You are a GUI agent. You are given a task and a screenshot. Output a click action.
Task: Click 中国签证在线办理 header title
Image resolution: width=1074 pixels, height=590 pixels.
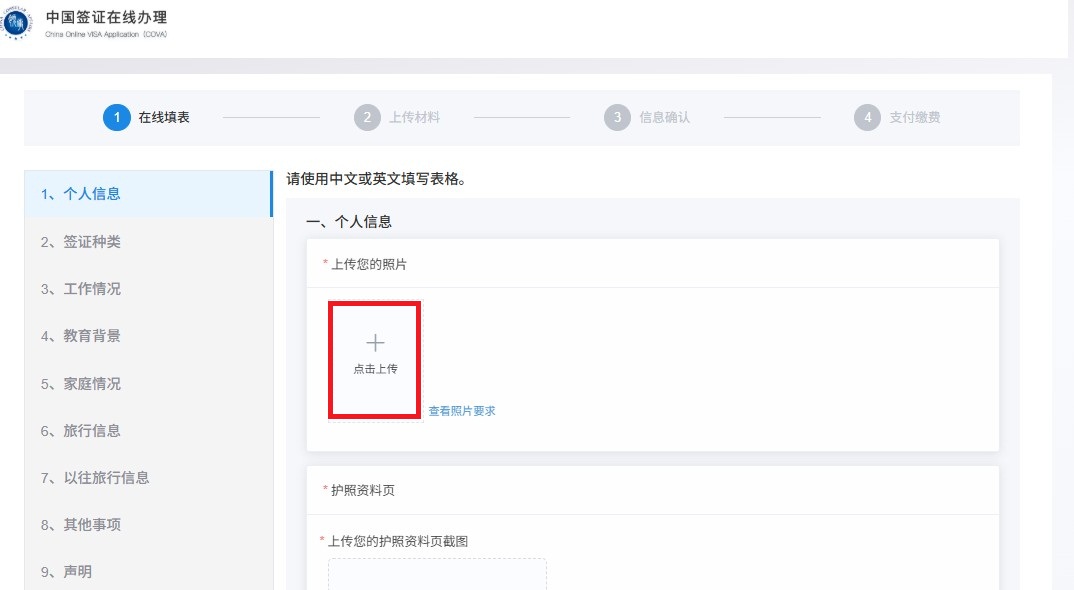107,17
